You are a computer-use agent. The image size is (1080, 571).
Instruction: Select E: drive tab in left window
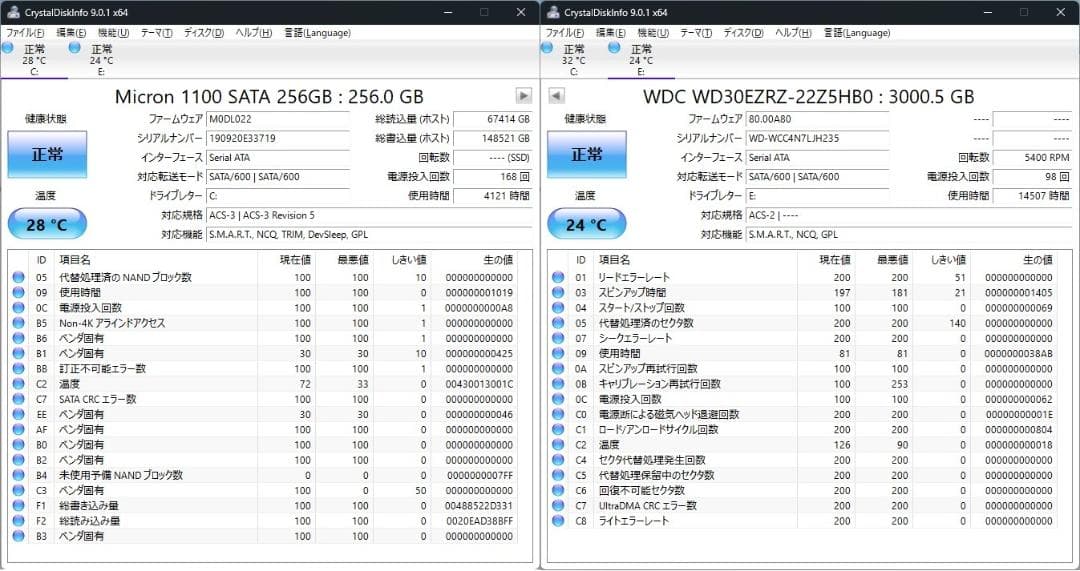point(101,60)
